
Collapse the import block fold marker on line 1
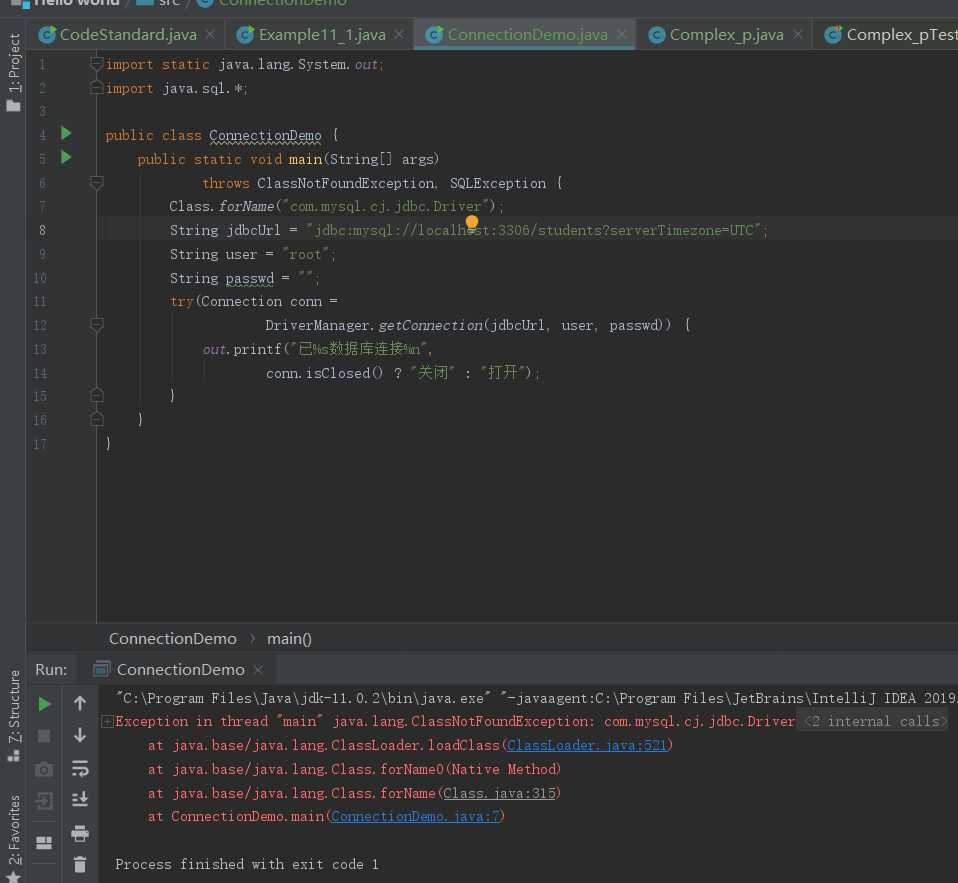tap(96, 64)
